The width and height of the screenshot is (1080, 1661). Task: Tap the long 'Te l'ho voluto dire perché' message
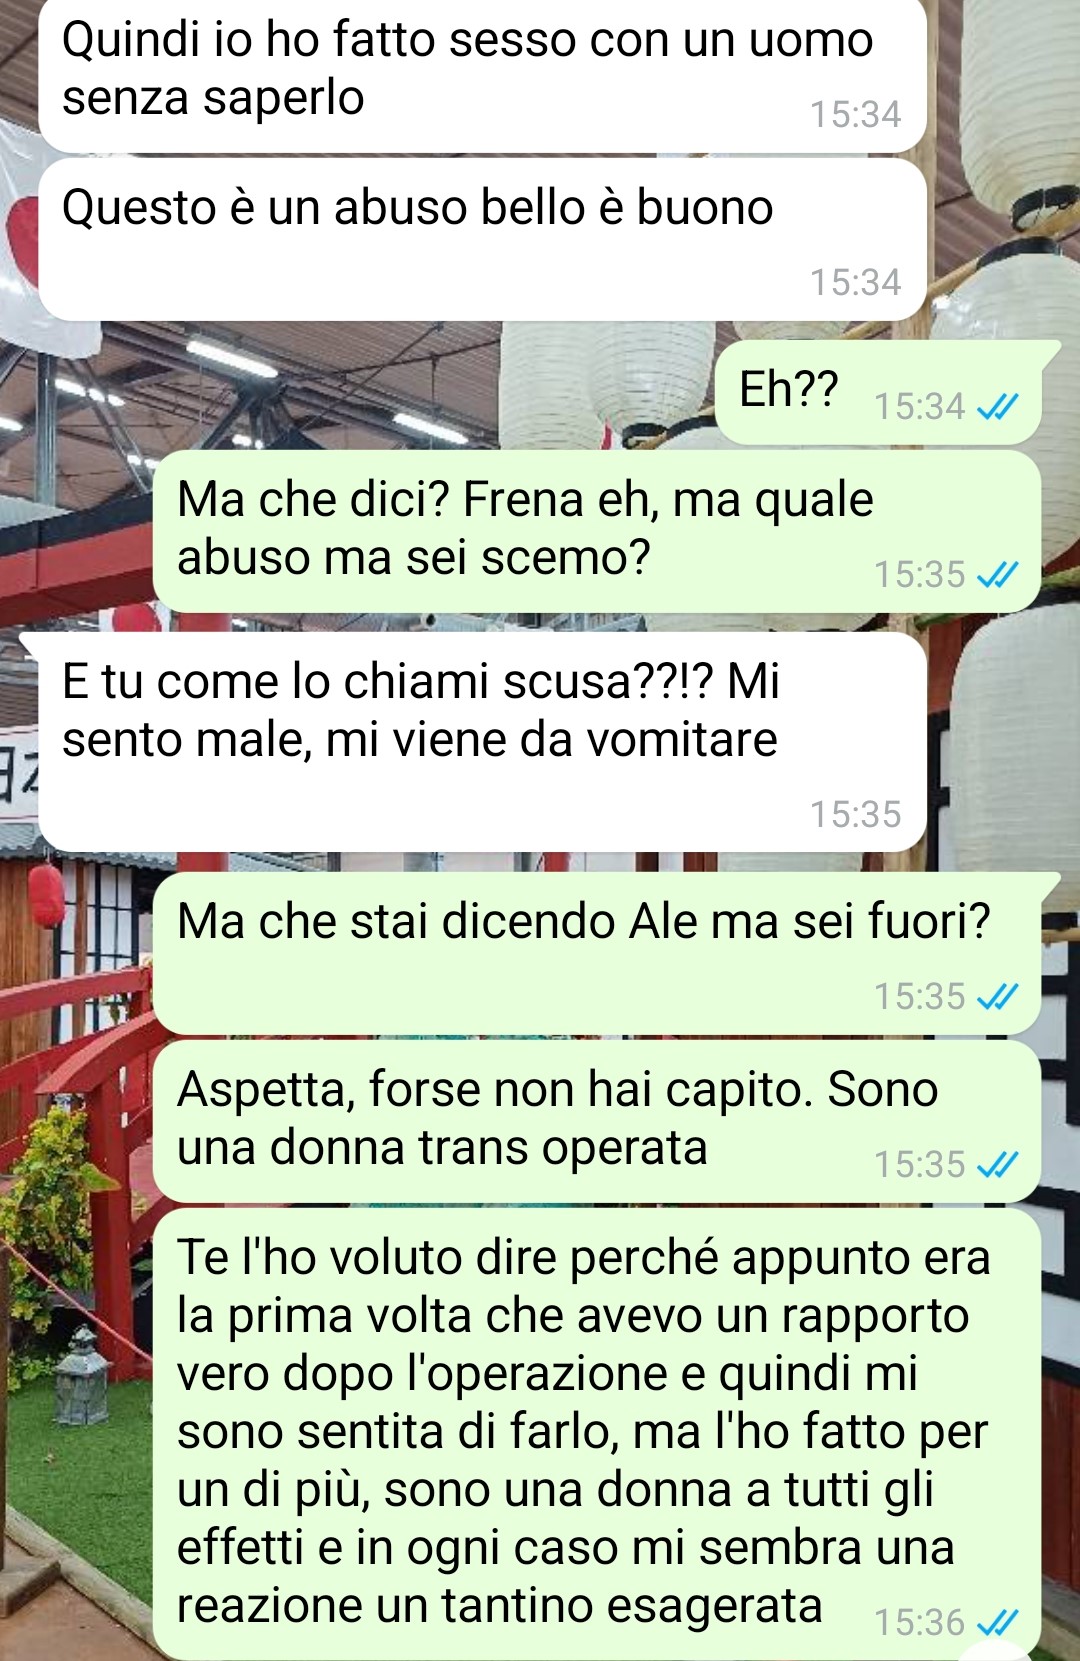(597, 1434)
